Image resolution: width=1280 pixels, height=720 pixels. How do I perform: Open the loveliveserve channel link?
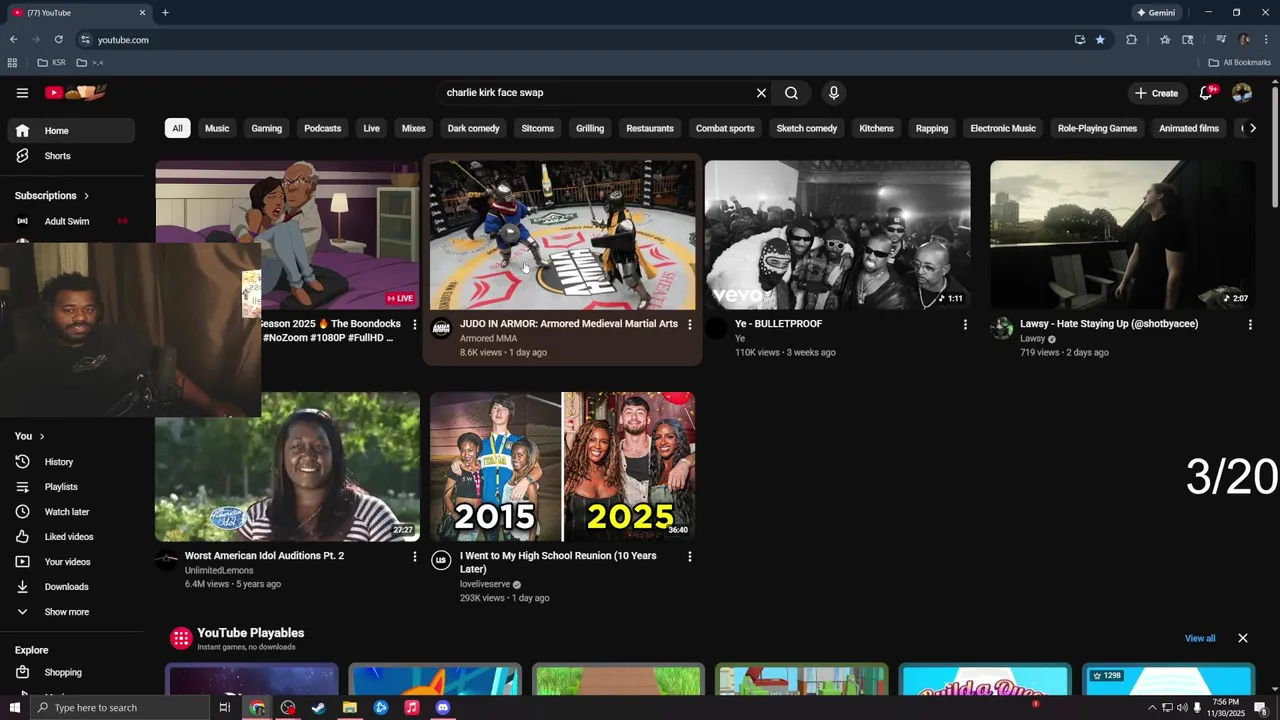pos(485,584)
